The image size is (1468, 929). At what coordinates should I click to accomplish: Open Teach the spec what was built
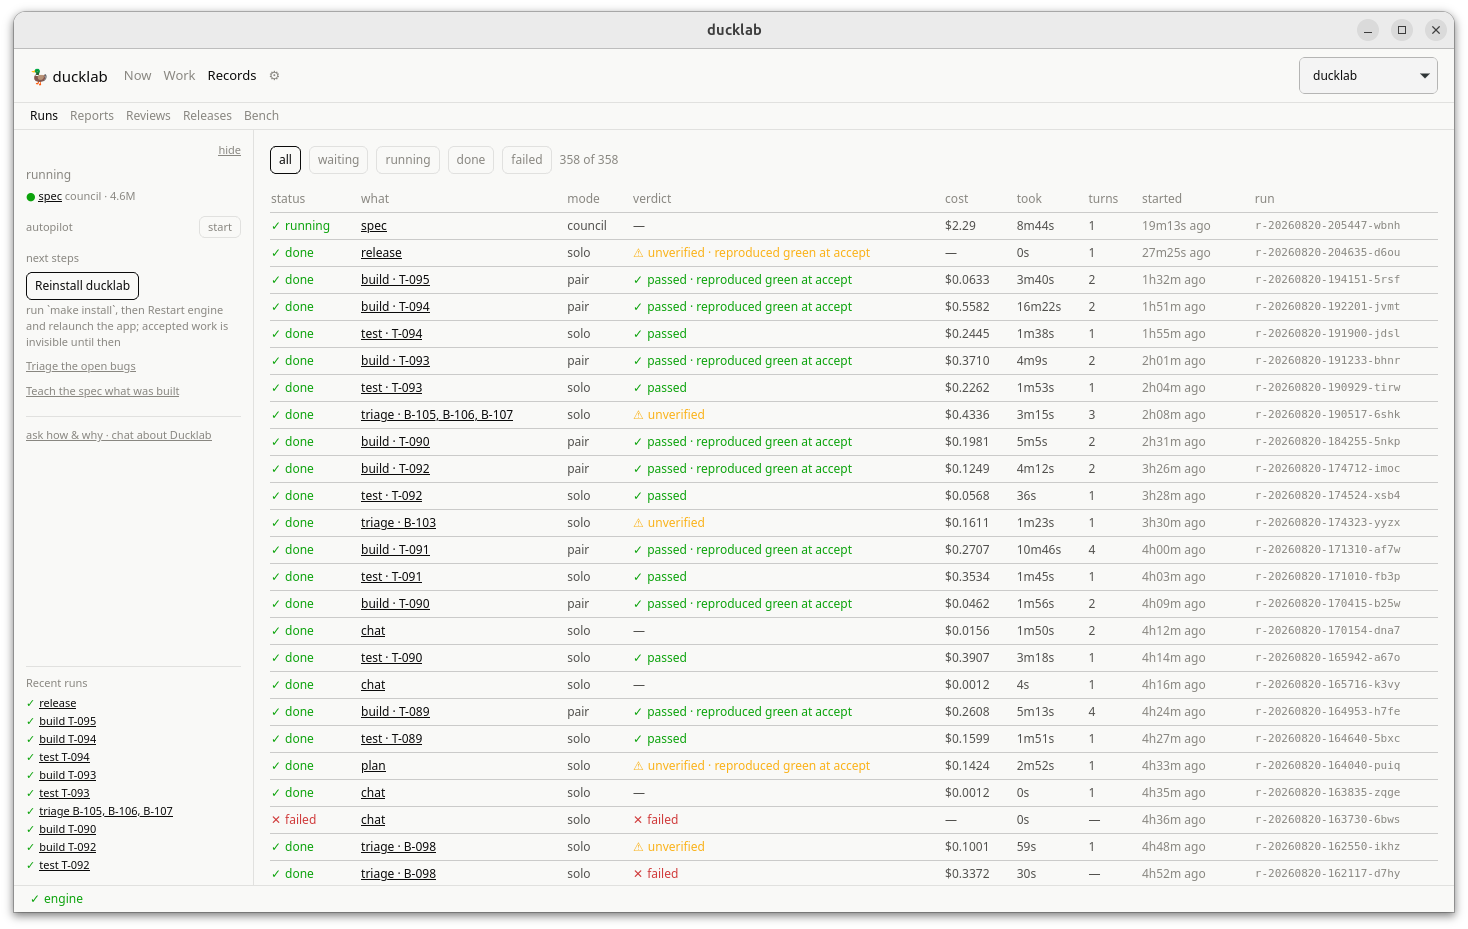(103, 392)
